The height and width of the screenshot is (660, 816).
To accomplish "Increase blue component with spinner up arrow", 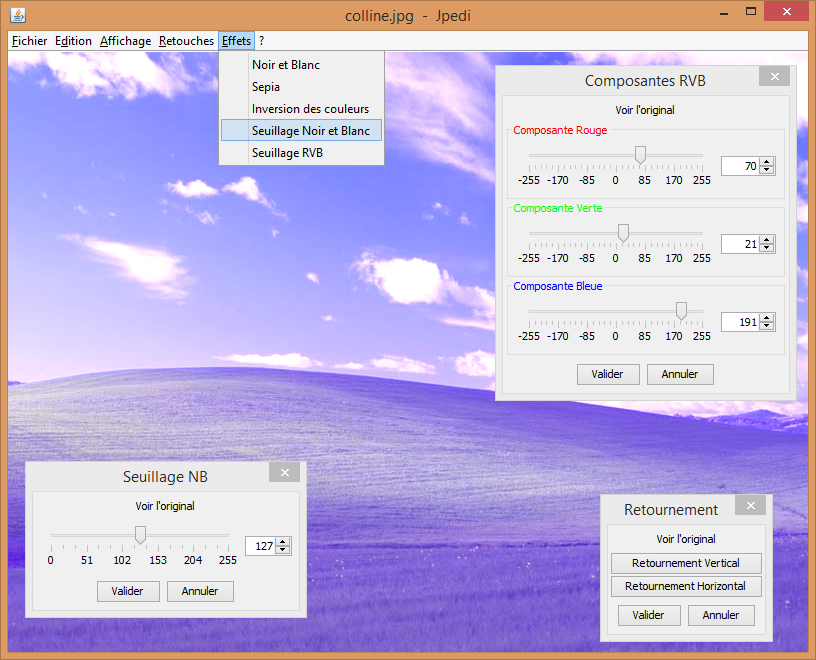I will pos(767,318).
